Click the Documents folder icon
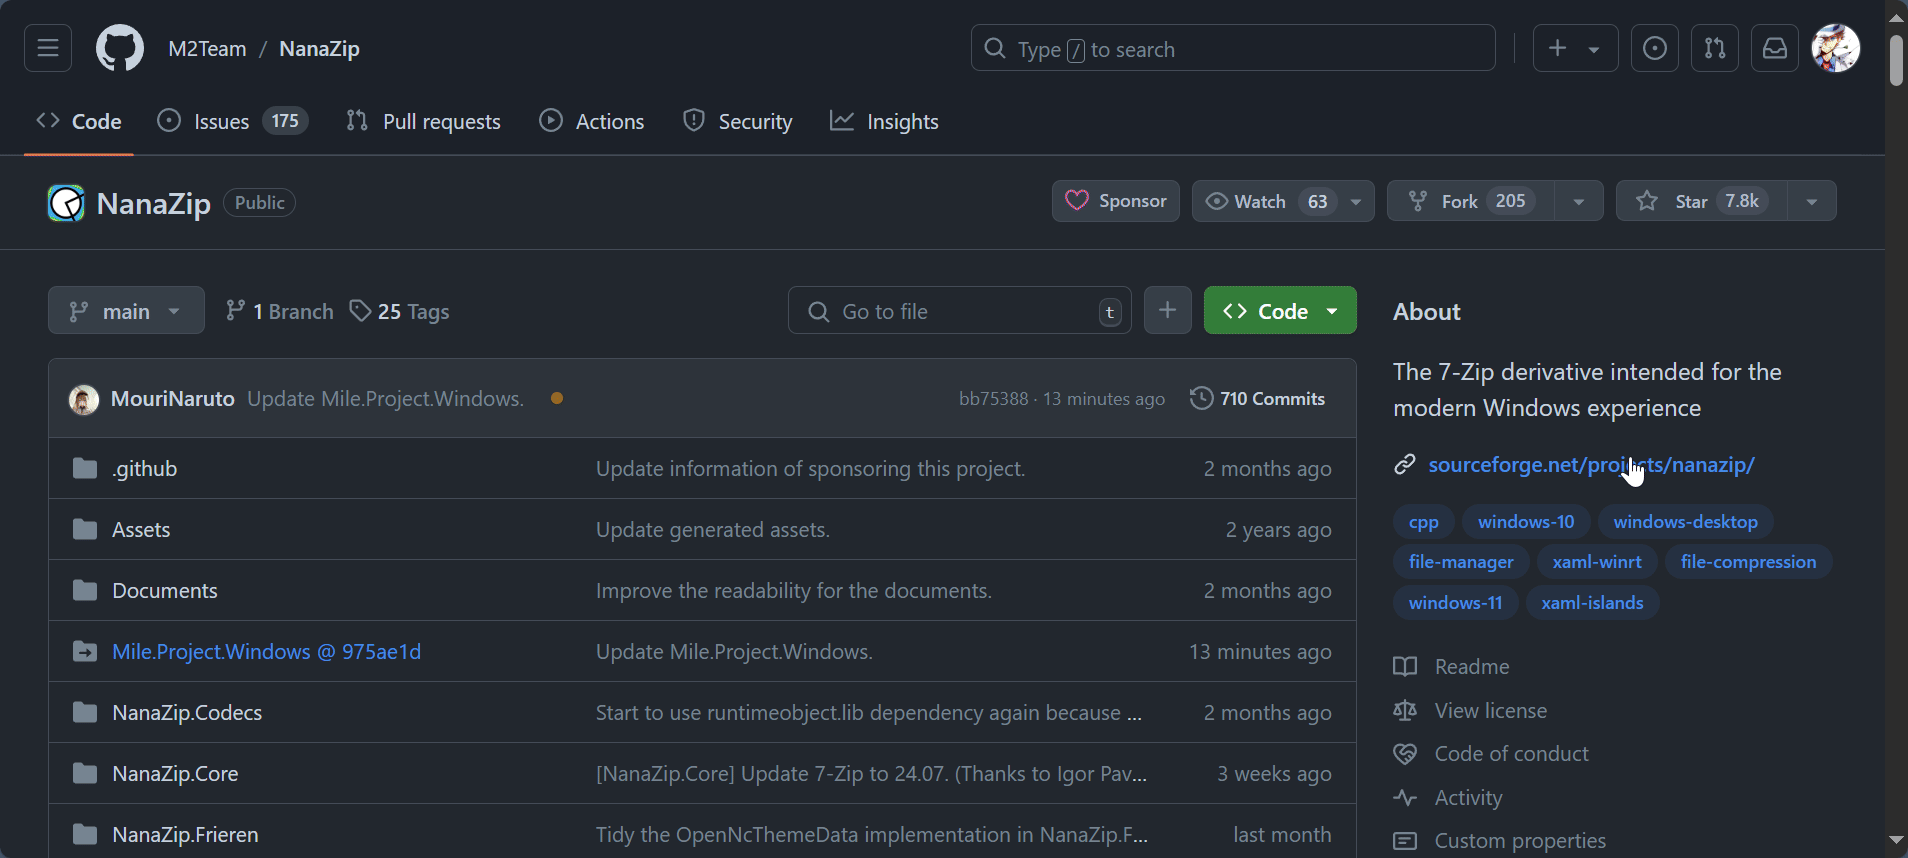This screenshot has width=1908, height=858. (85, 590)
